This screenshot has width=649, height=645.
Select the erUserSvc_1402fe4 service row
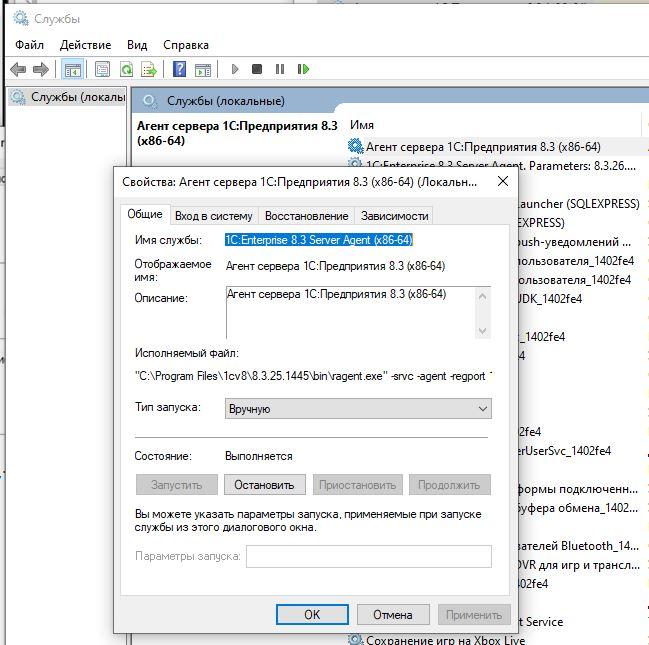tap(565, 450)
